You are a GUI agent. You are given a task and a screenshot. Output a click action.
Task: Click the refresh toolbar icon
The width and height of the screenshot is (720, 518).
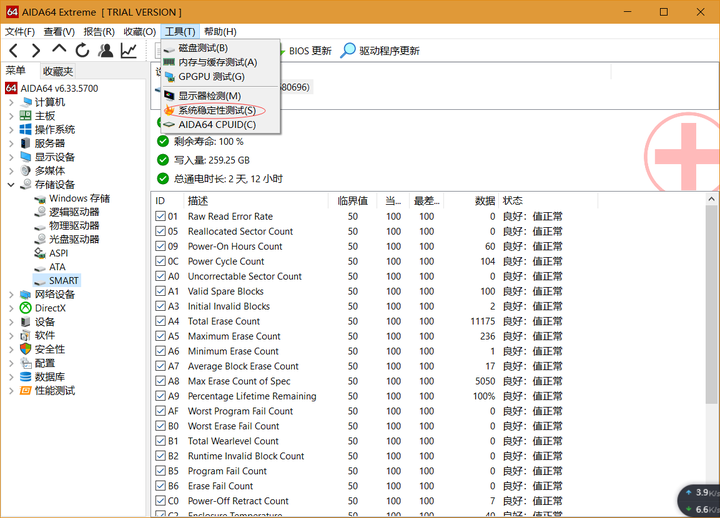[82, 50]
